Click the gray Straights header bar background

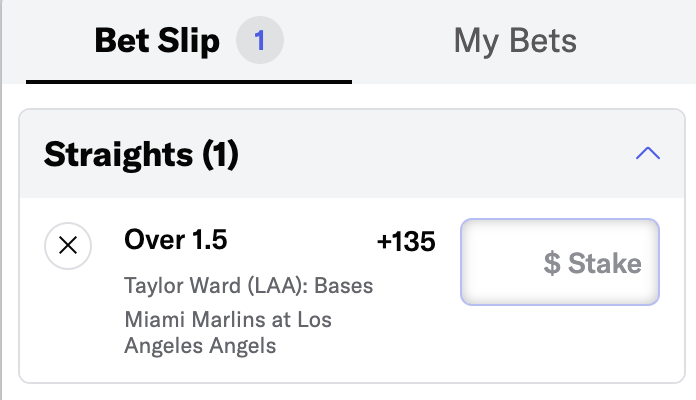click(399, 154)
